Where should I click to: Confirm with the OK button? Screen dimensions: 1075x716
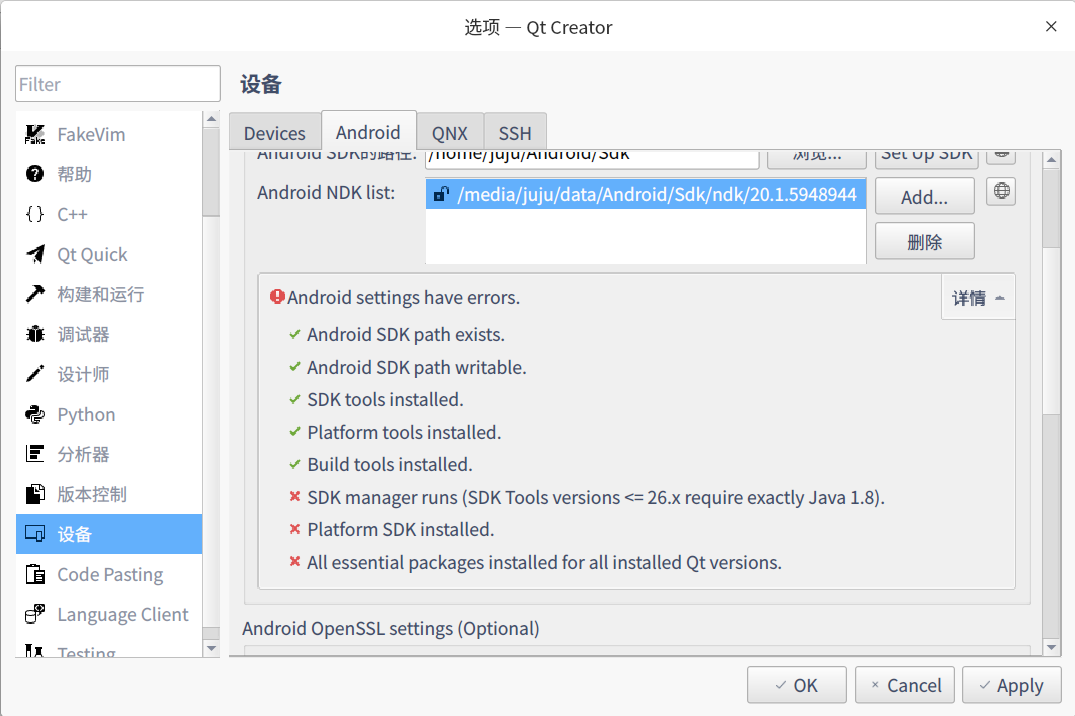pos(797,685)
